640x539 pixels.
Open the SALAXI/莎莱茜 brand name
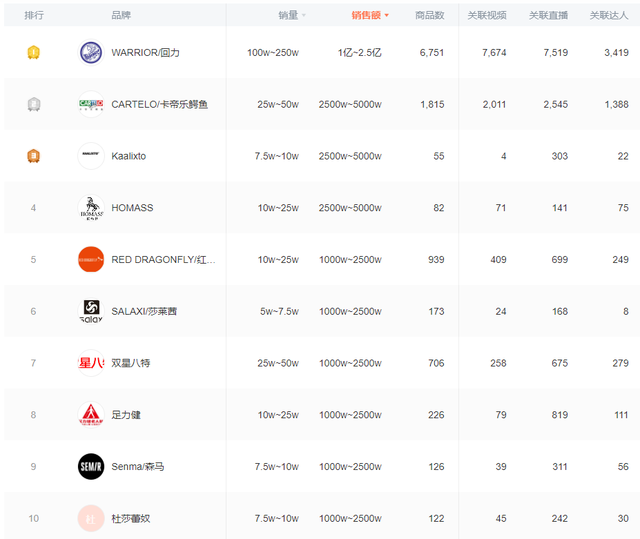144,311
